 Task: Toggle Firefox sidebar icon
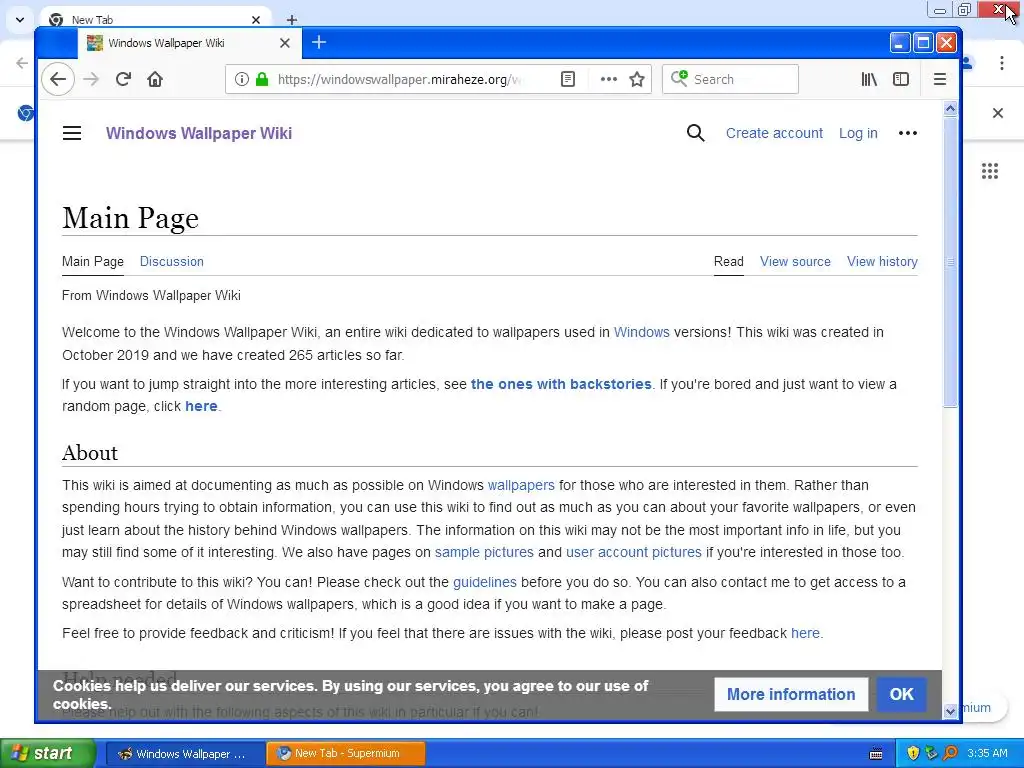(x=901, y=80)
